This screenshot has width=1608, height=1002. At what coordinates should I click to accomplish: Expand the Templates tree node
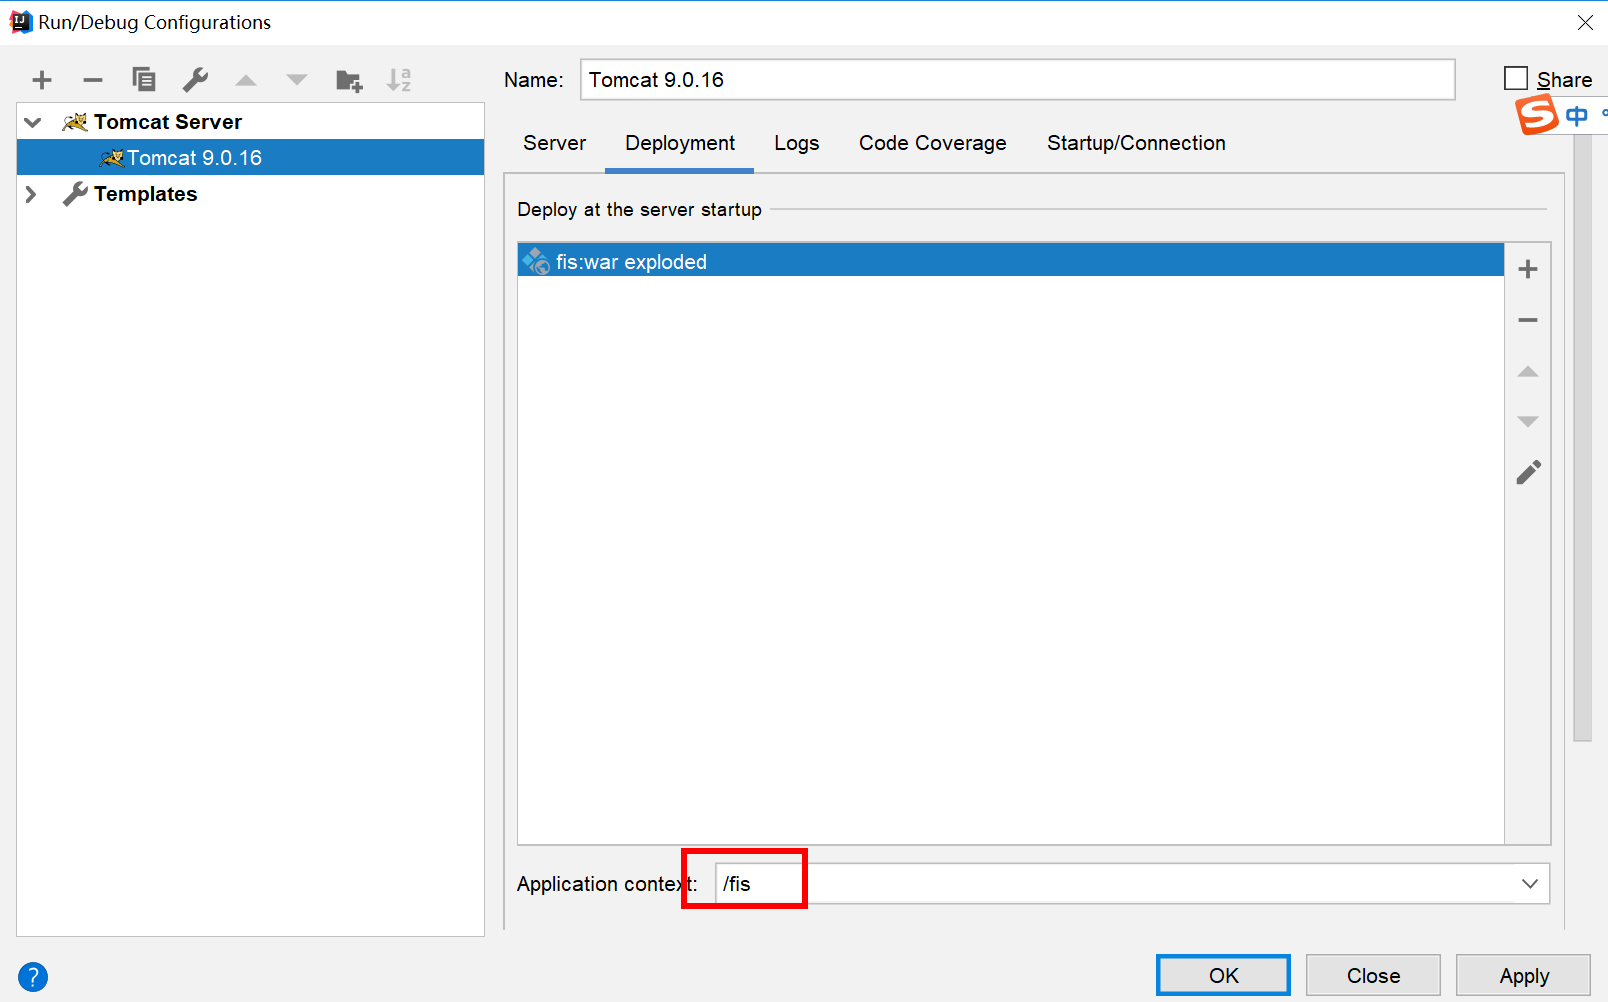pyautogui.click(x=31, y=194)
